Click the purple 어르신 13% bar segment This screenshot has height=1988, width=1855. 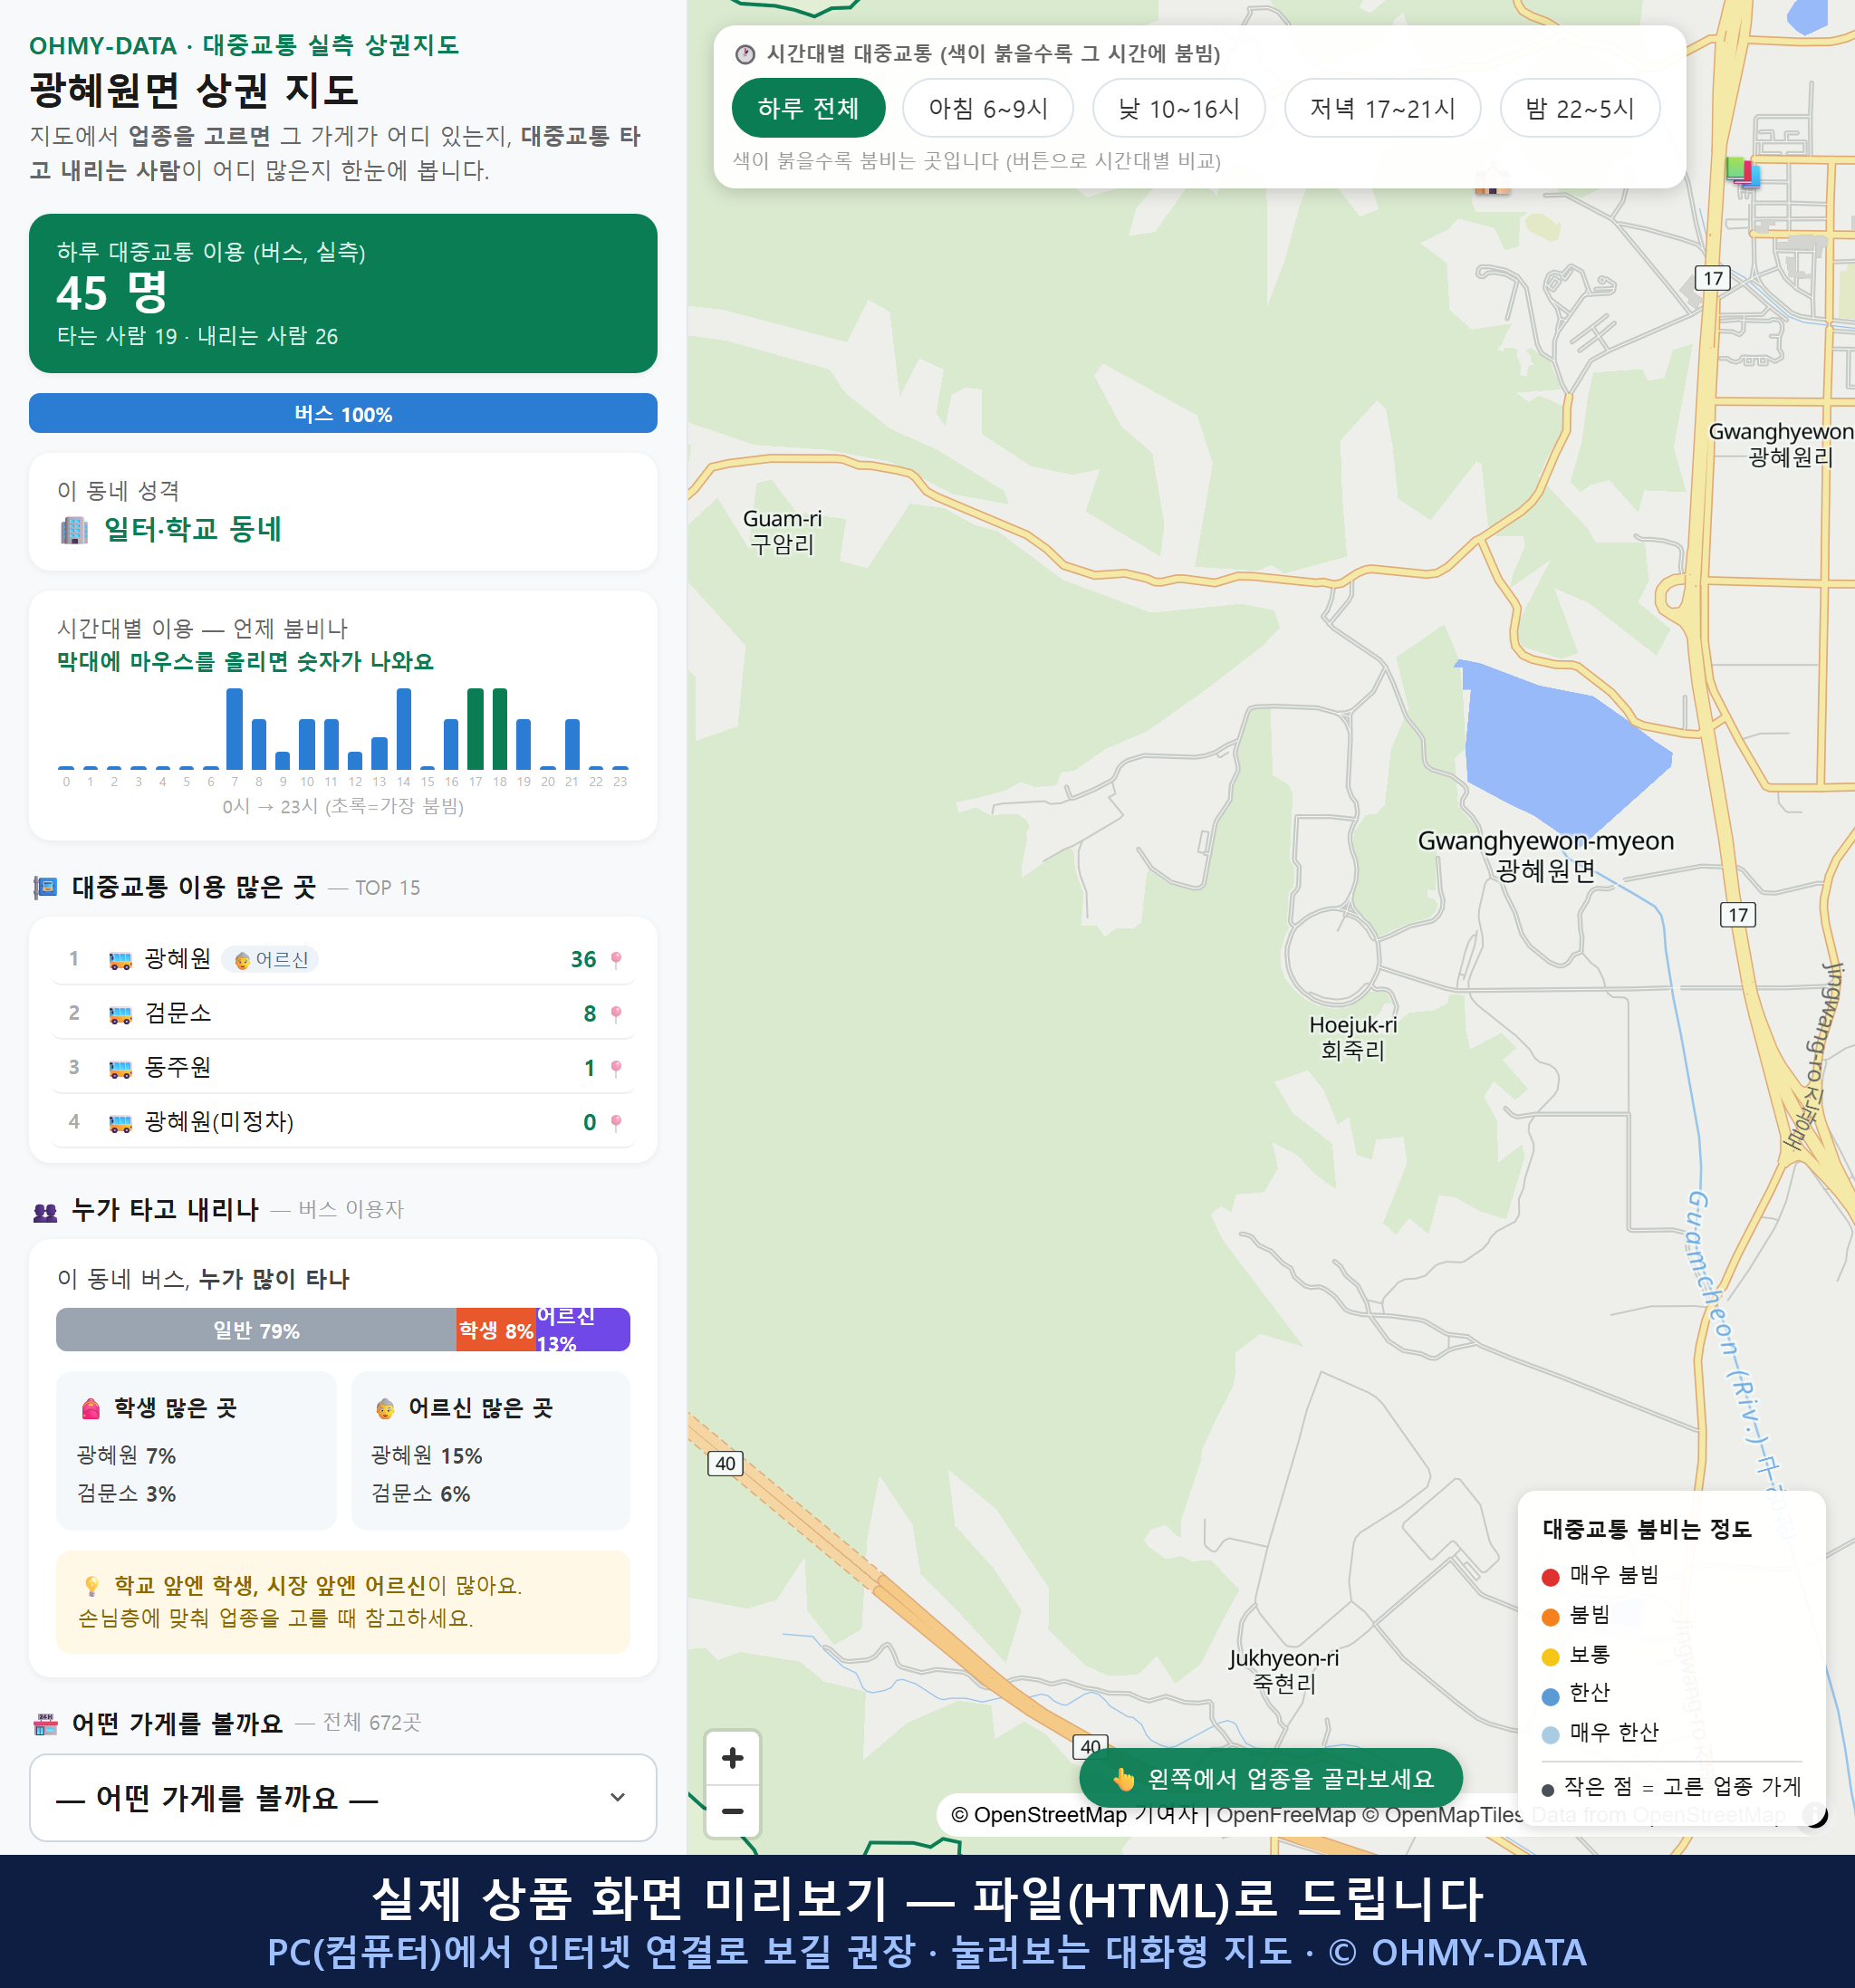[583, 1330]
